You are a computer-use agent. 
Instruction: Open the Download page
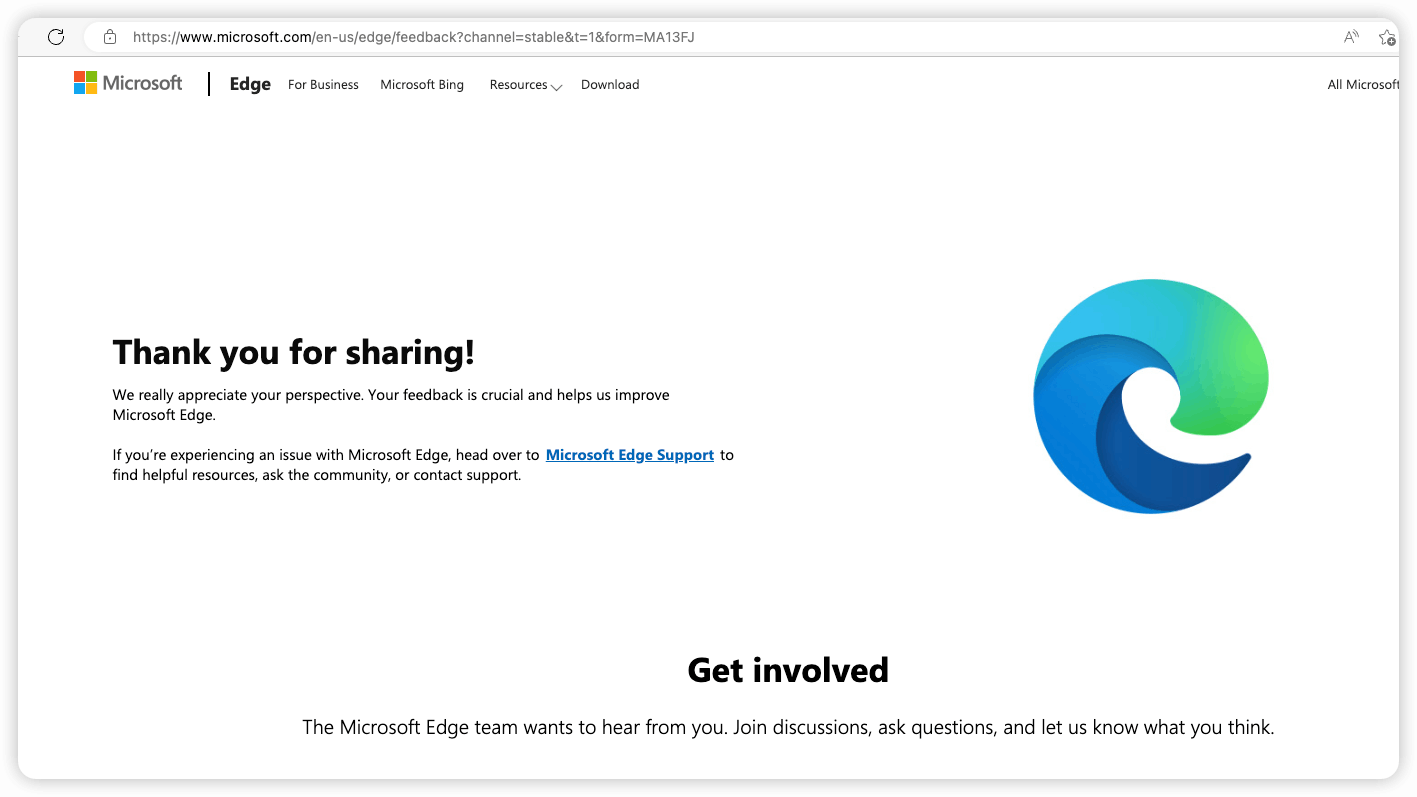[x=610, y=85]
